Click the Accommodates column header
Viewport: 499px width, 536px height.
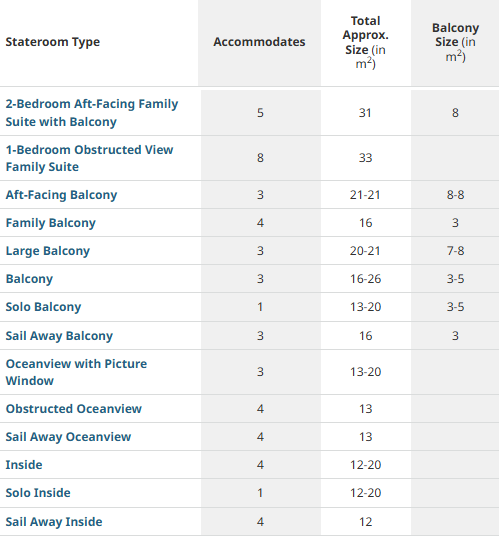pos(259,42)
